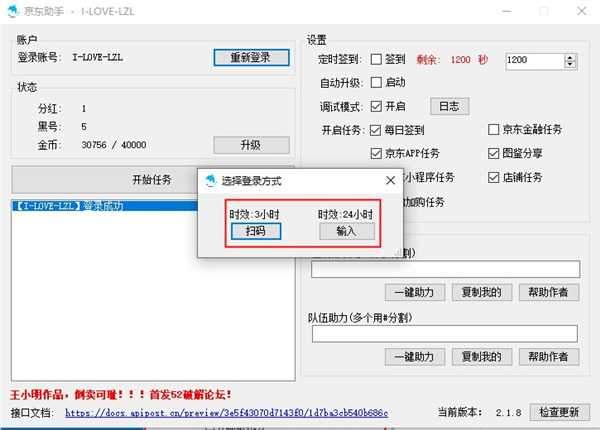Uncheck the 每日签到 task
600x430 pixels.
point(376,130)
